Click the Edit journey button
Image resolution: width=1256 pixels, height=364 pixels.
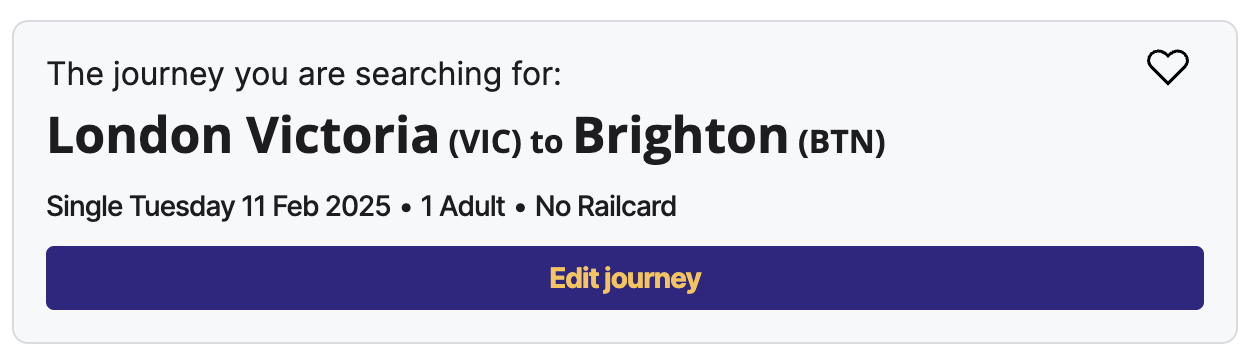[x=625, y=278]
